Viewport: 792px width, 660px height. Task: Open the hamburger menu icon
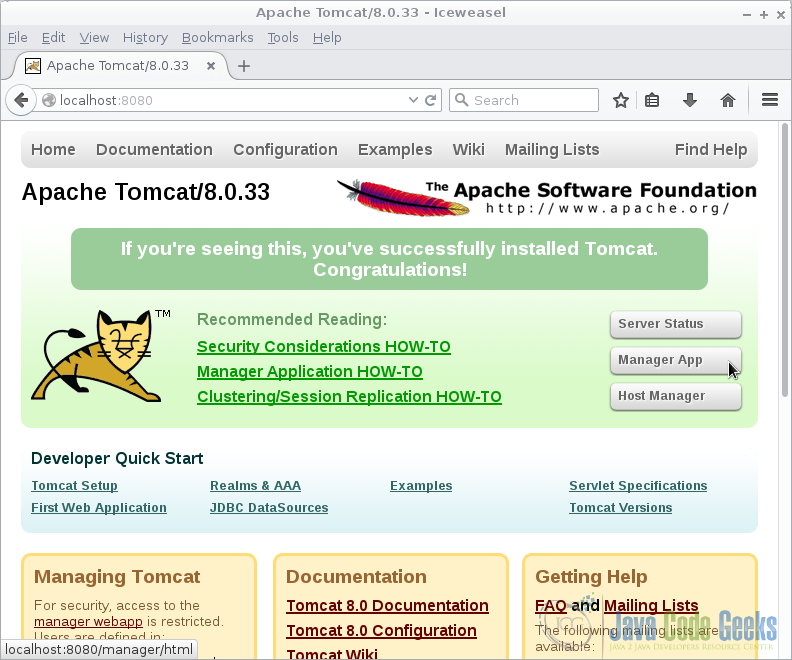point(769,100)
